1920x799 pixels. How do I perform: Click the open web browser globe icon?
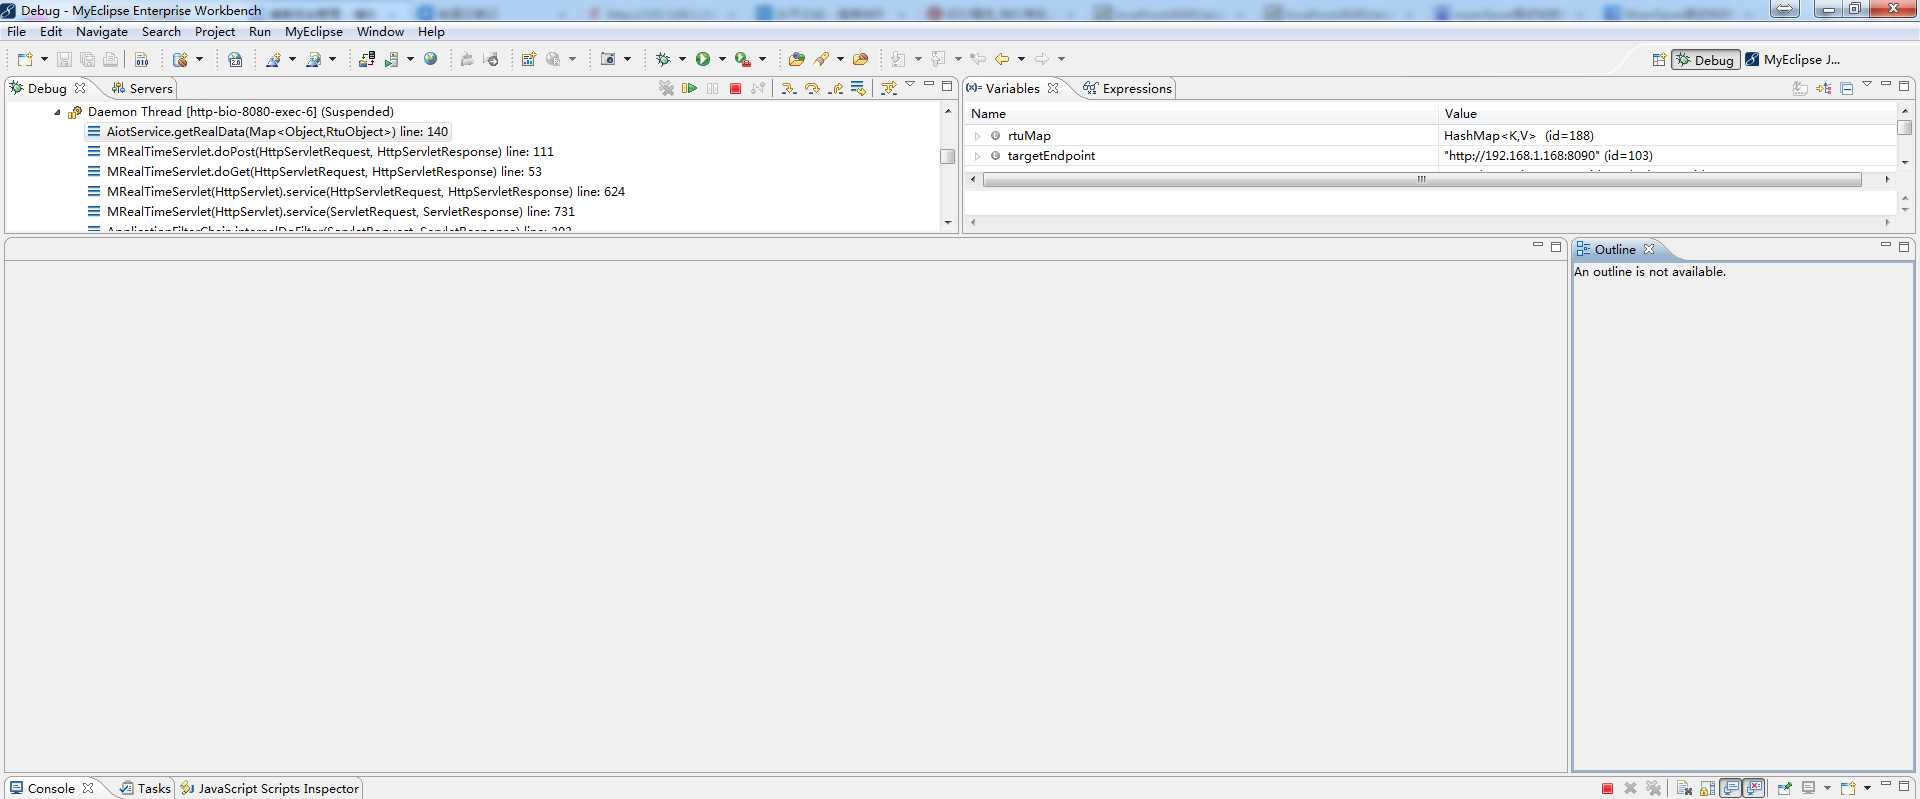(x=431, y=59)
